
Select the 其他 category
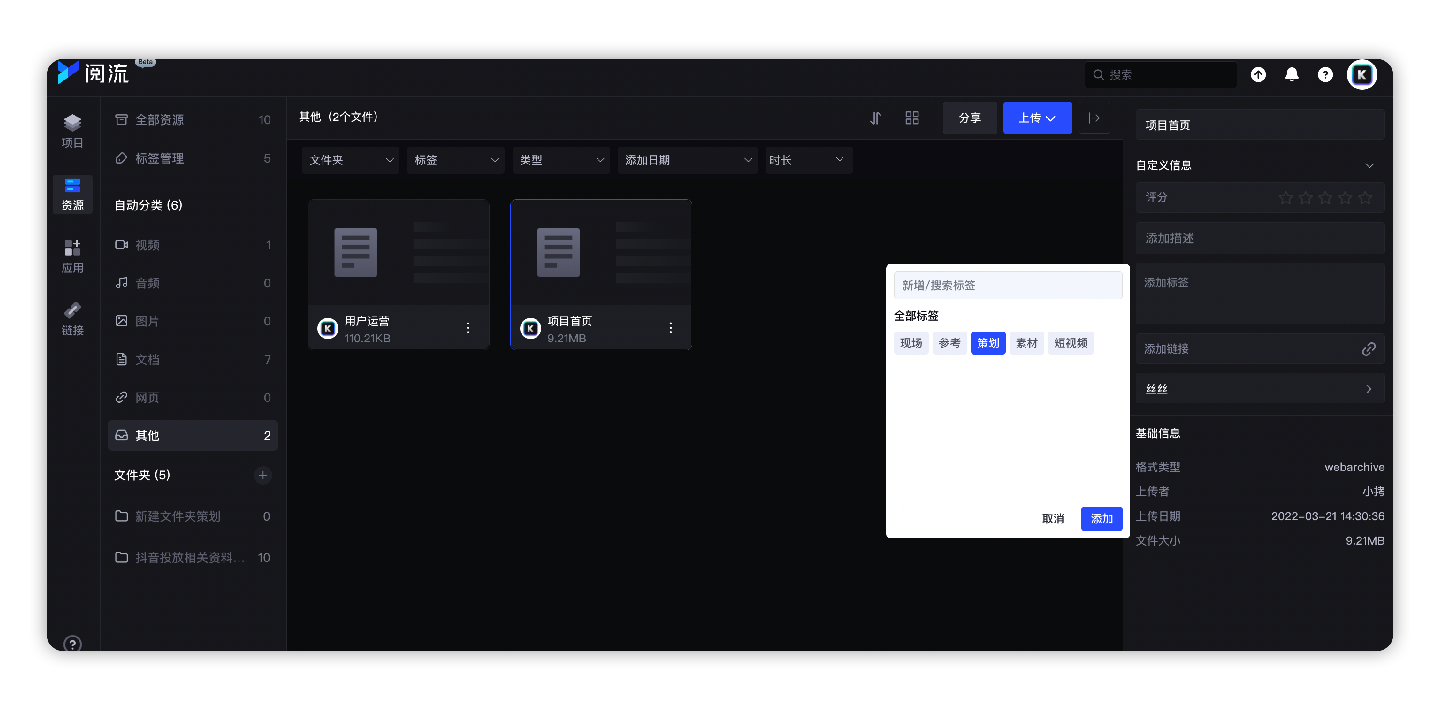coord(193,436)
